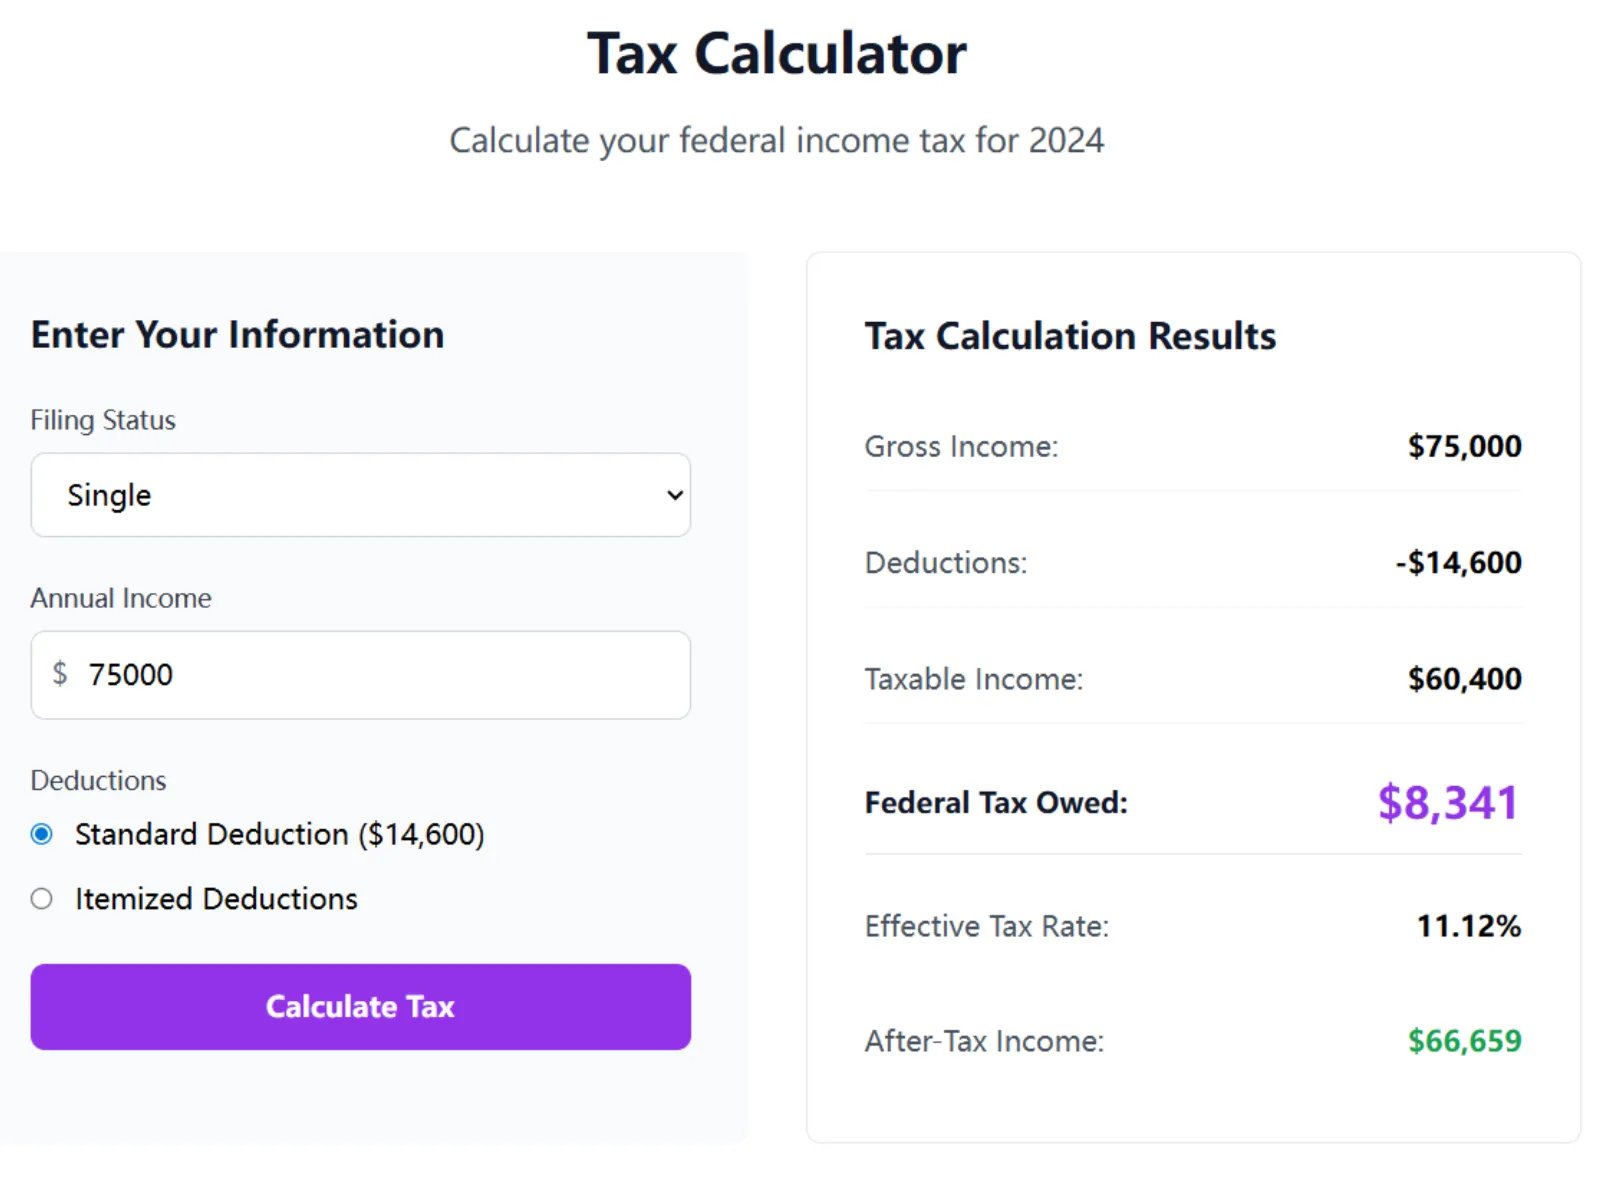Click the 'Annual Income' field label
Screen dimensions: 1600x1200
tap(121, 598)
